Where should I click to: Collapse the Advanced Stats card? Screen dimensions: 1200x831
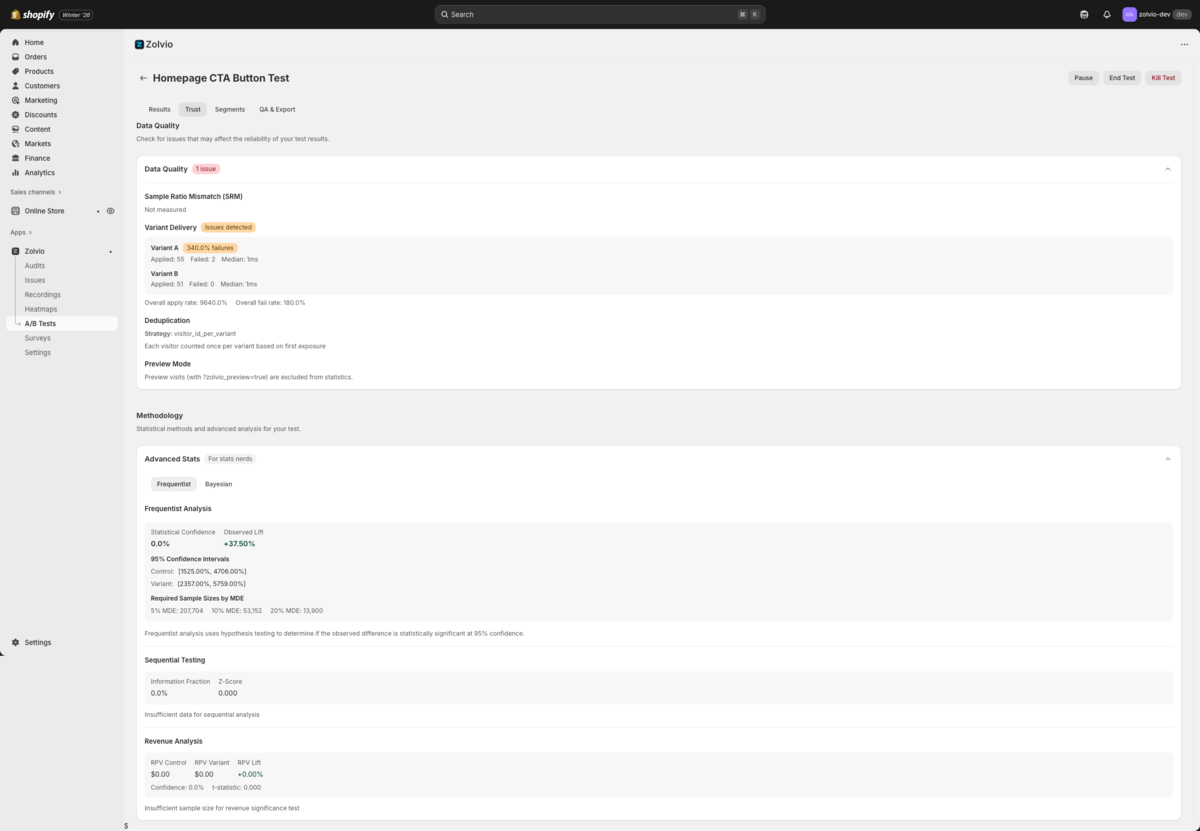click(1167, 459)
